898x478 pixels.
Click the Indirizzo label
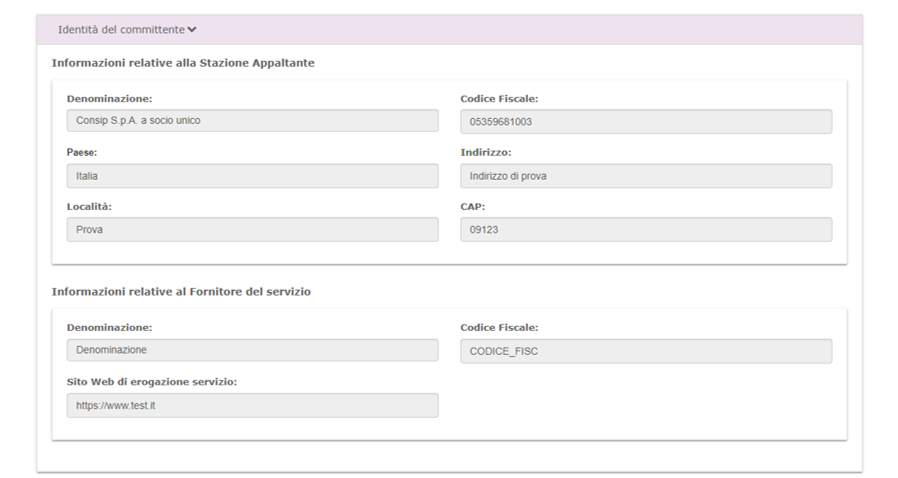click(485, 152)
